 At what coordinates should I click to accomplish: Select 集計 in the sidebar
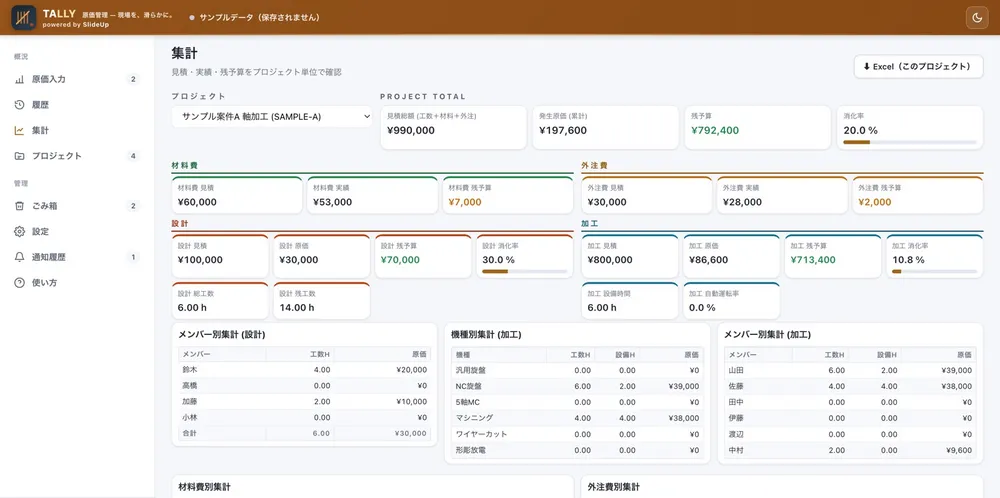point(77,130)
